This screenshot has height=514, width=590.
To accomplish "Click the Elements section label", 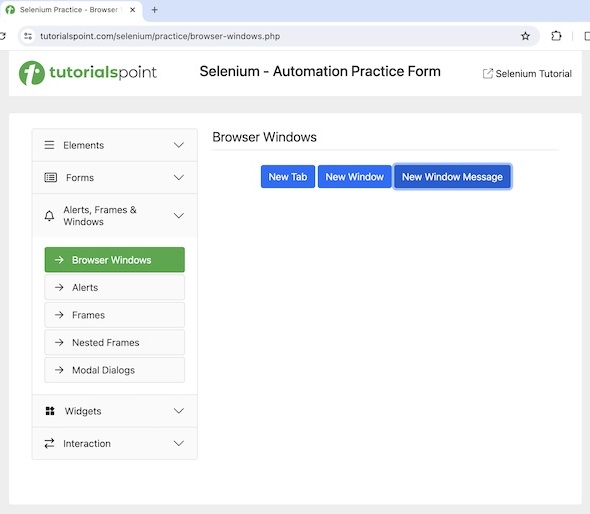I will pos(84,145).
